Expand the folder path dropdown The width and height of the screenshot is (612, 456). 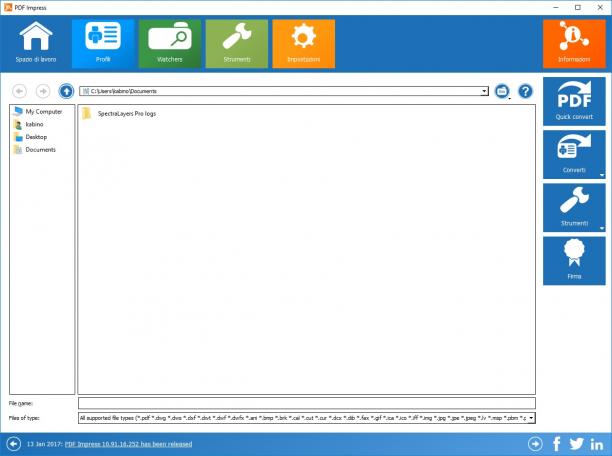[484, 91]
